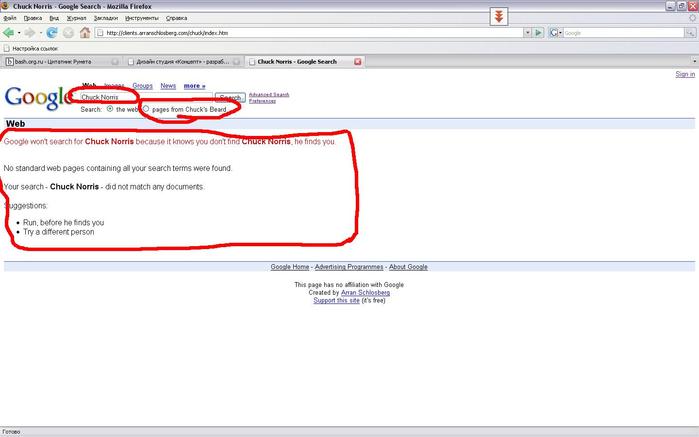This screenshot has height=437, width=699.
Task: Open the News search link
Action: coord(168,86)
